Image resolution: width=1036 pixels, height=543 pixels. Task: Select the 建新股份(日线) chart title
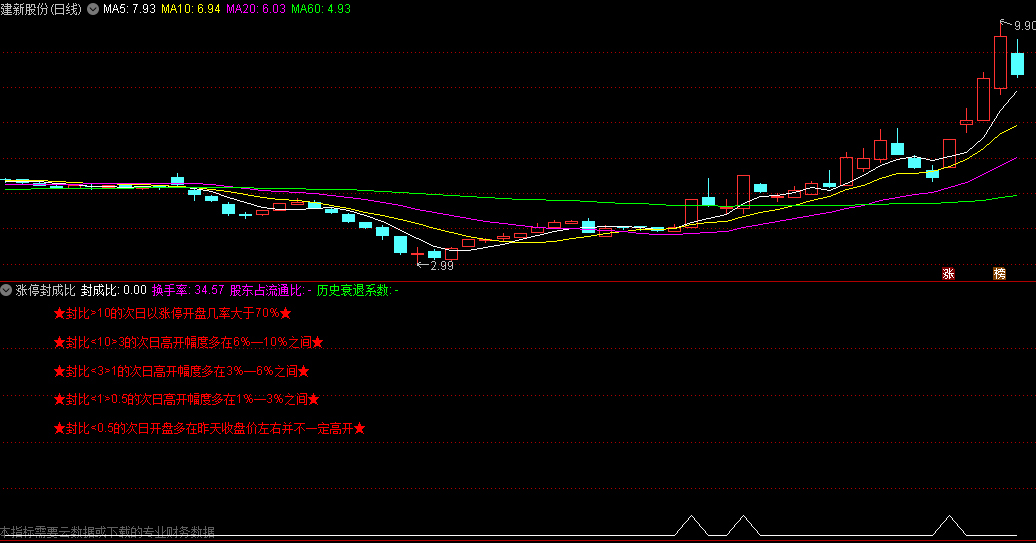coord(42,9)
